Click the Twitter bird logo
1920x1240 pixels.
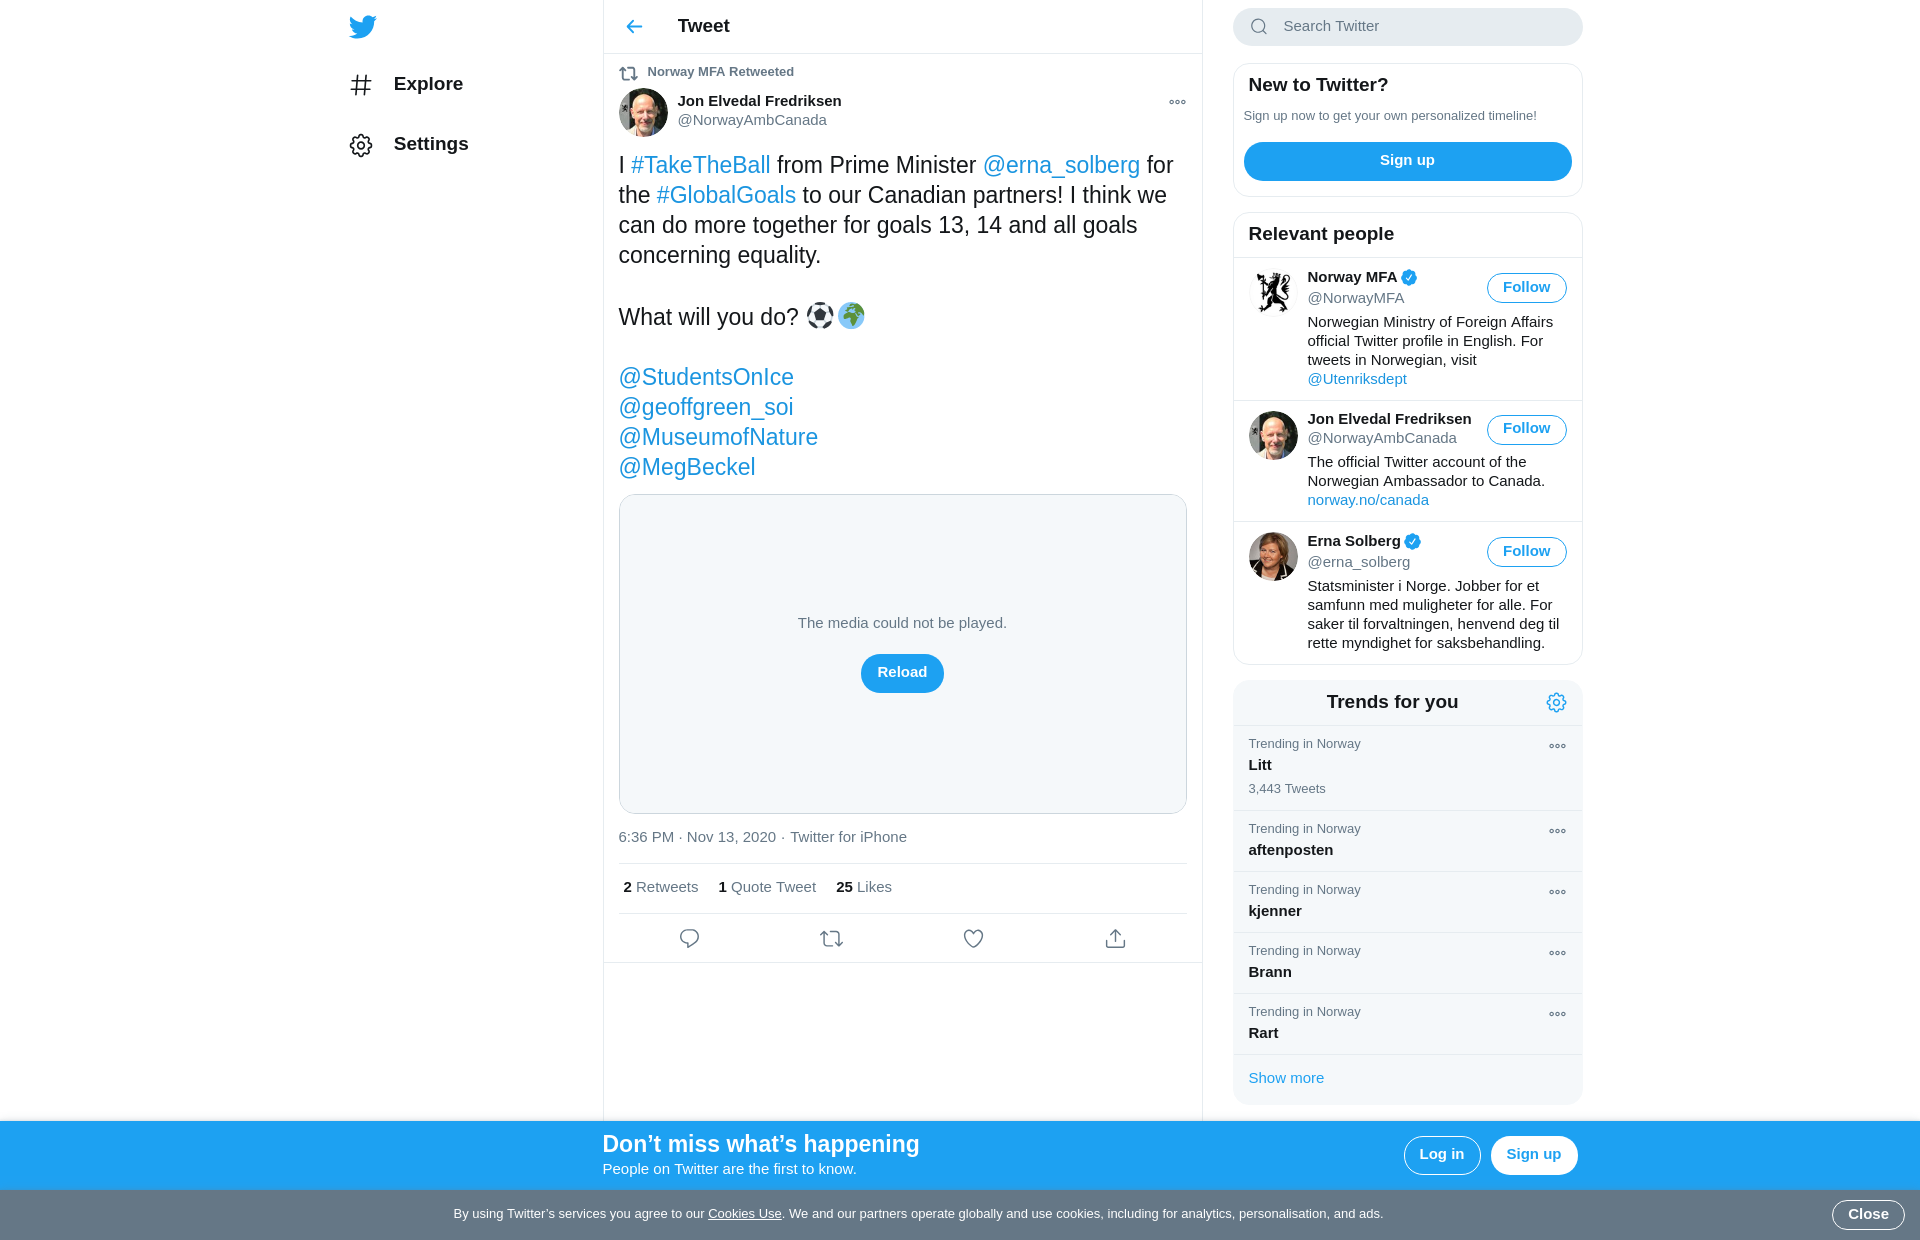tap(363, 26)
